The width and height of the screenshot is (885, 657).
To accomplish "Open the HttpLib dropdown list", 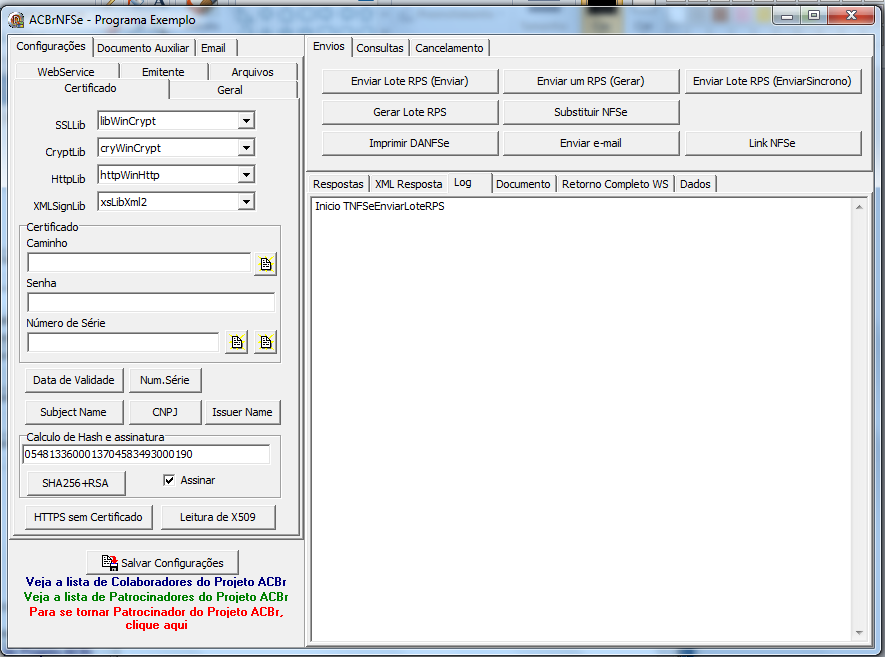I will pos(246,175).
